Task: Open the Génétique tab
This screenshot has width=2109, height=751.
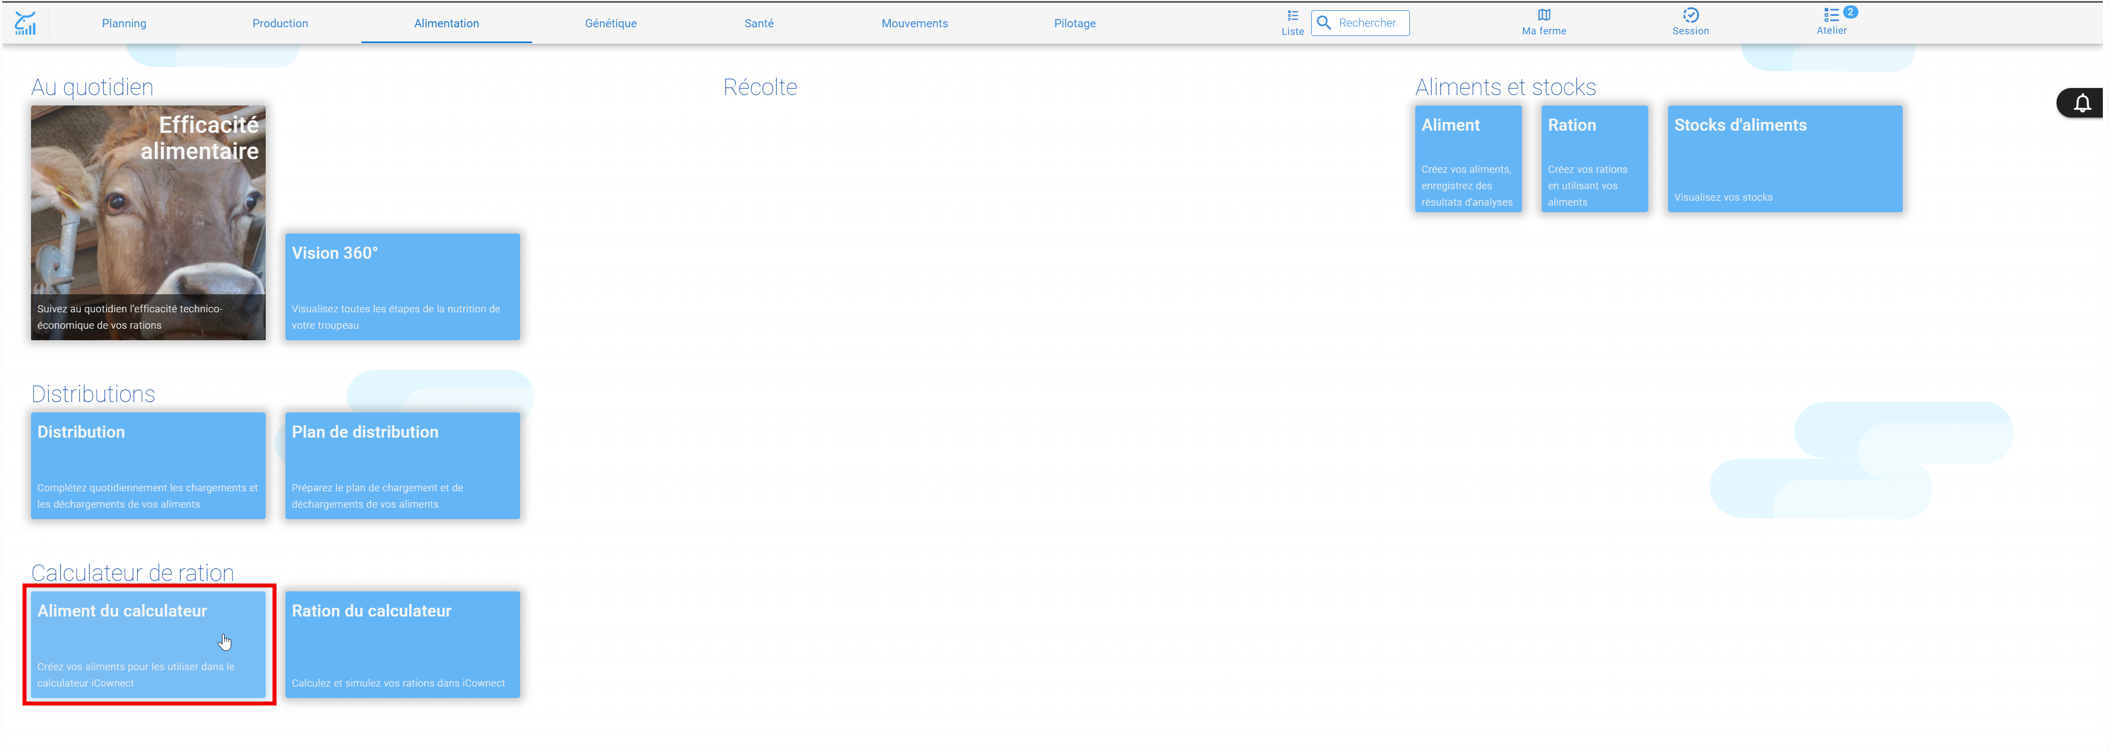Action: 611,23
